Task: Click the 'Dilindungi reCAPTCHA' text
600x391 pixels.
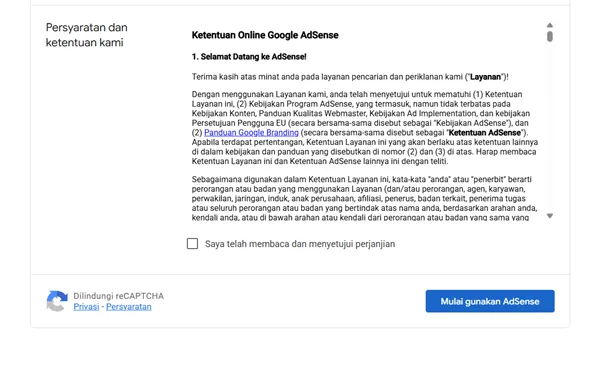Action: [x=119, y=296]
